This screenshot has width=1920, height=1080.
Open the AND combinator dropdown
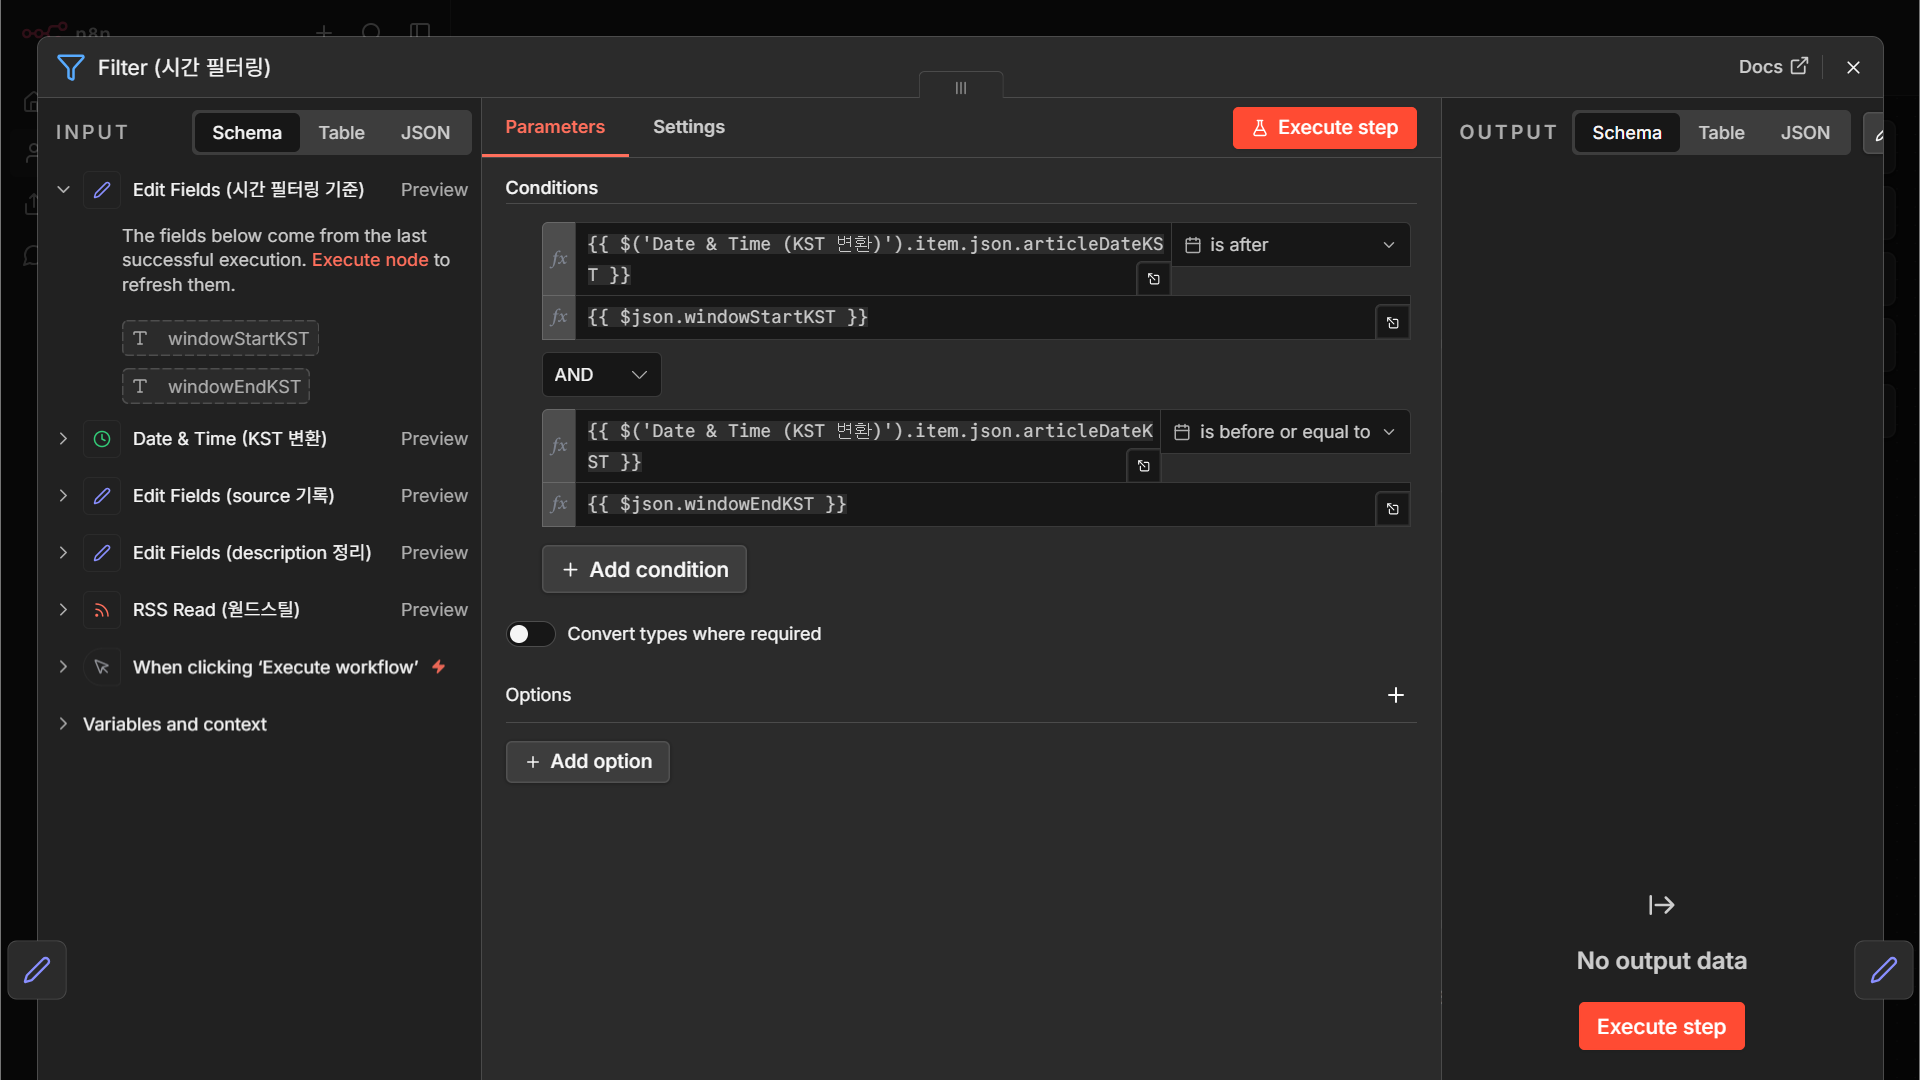(x=601, y=374)
